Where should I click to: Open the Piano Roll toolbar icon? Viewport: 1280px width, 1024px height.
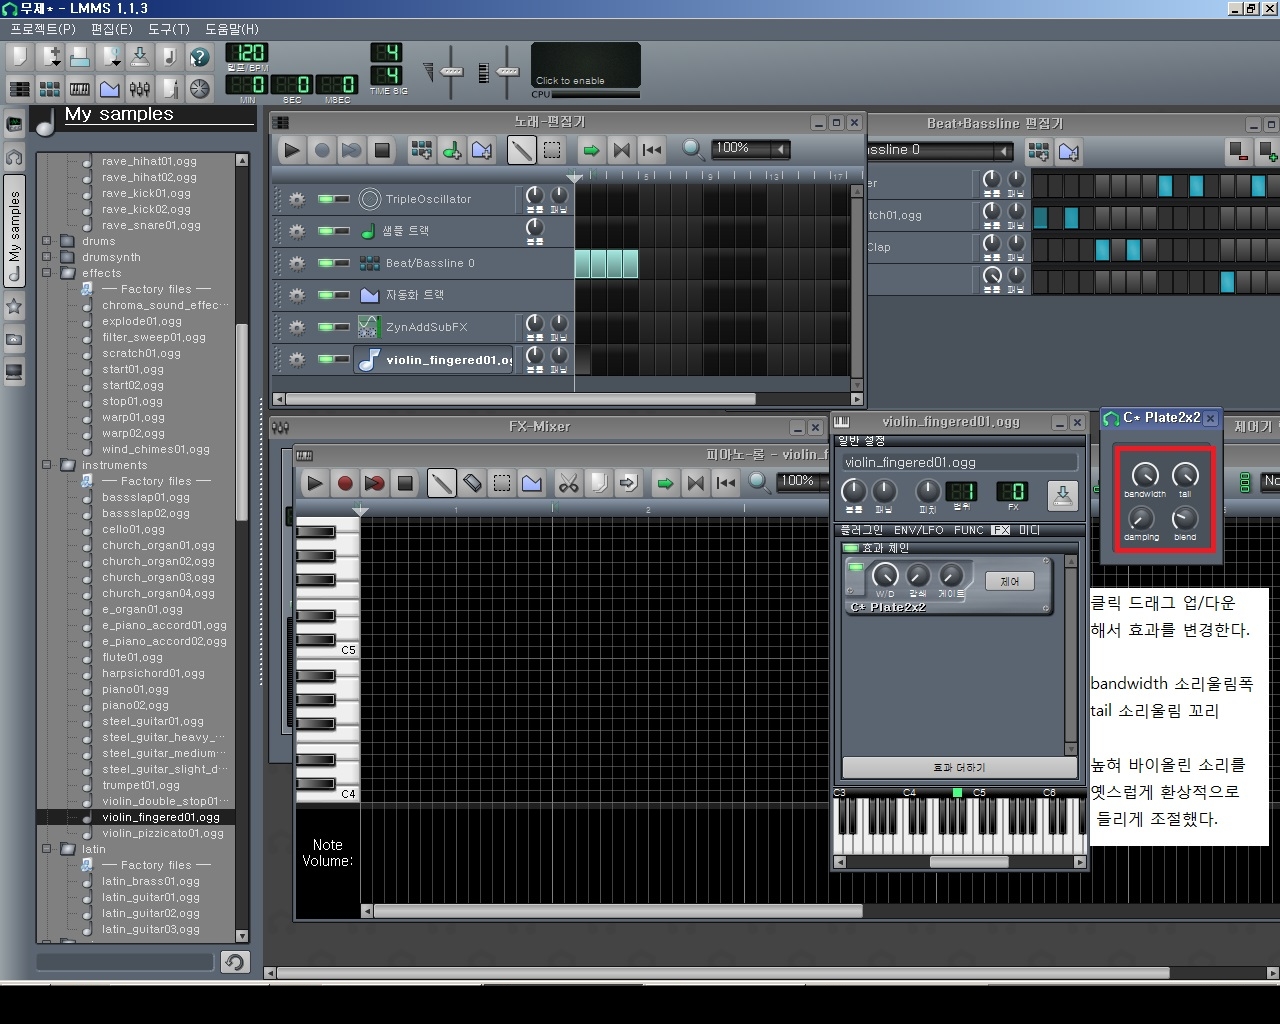coord(80,88)
